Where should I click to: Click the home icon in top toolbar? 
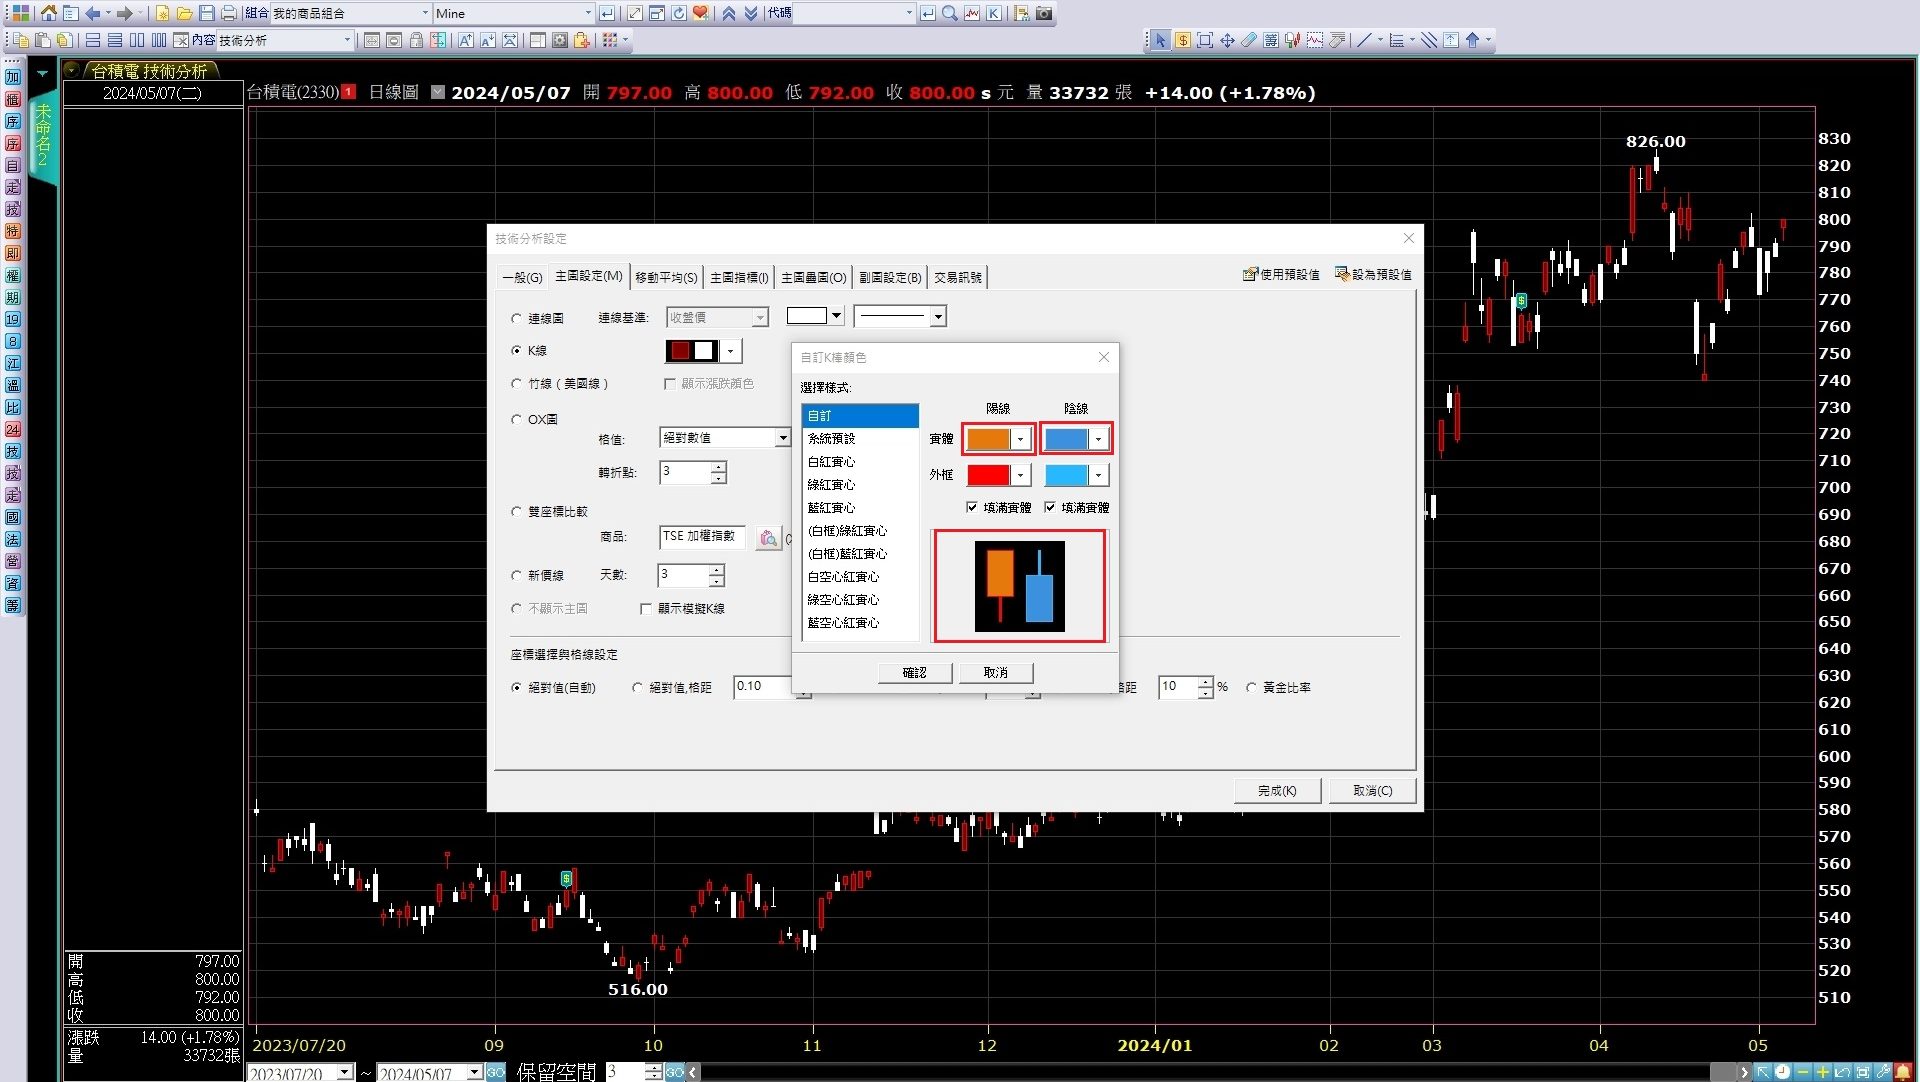click(x=48, y=13)
